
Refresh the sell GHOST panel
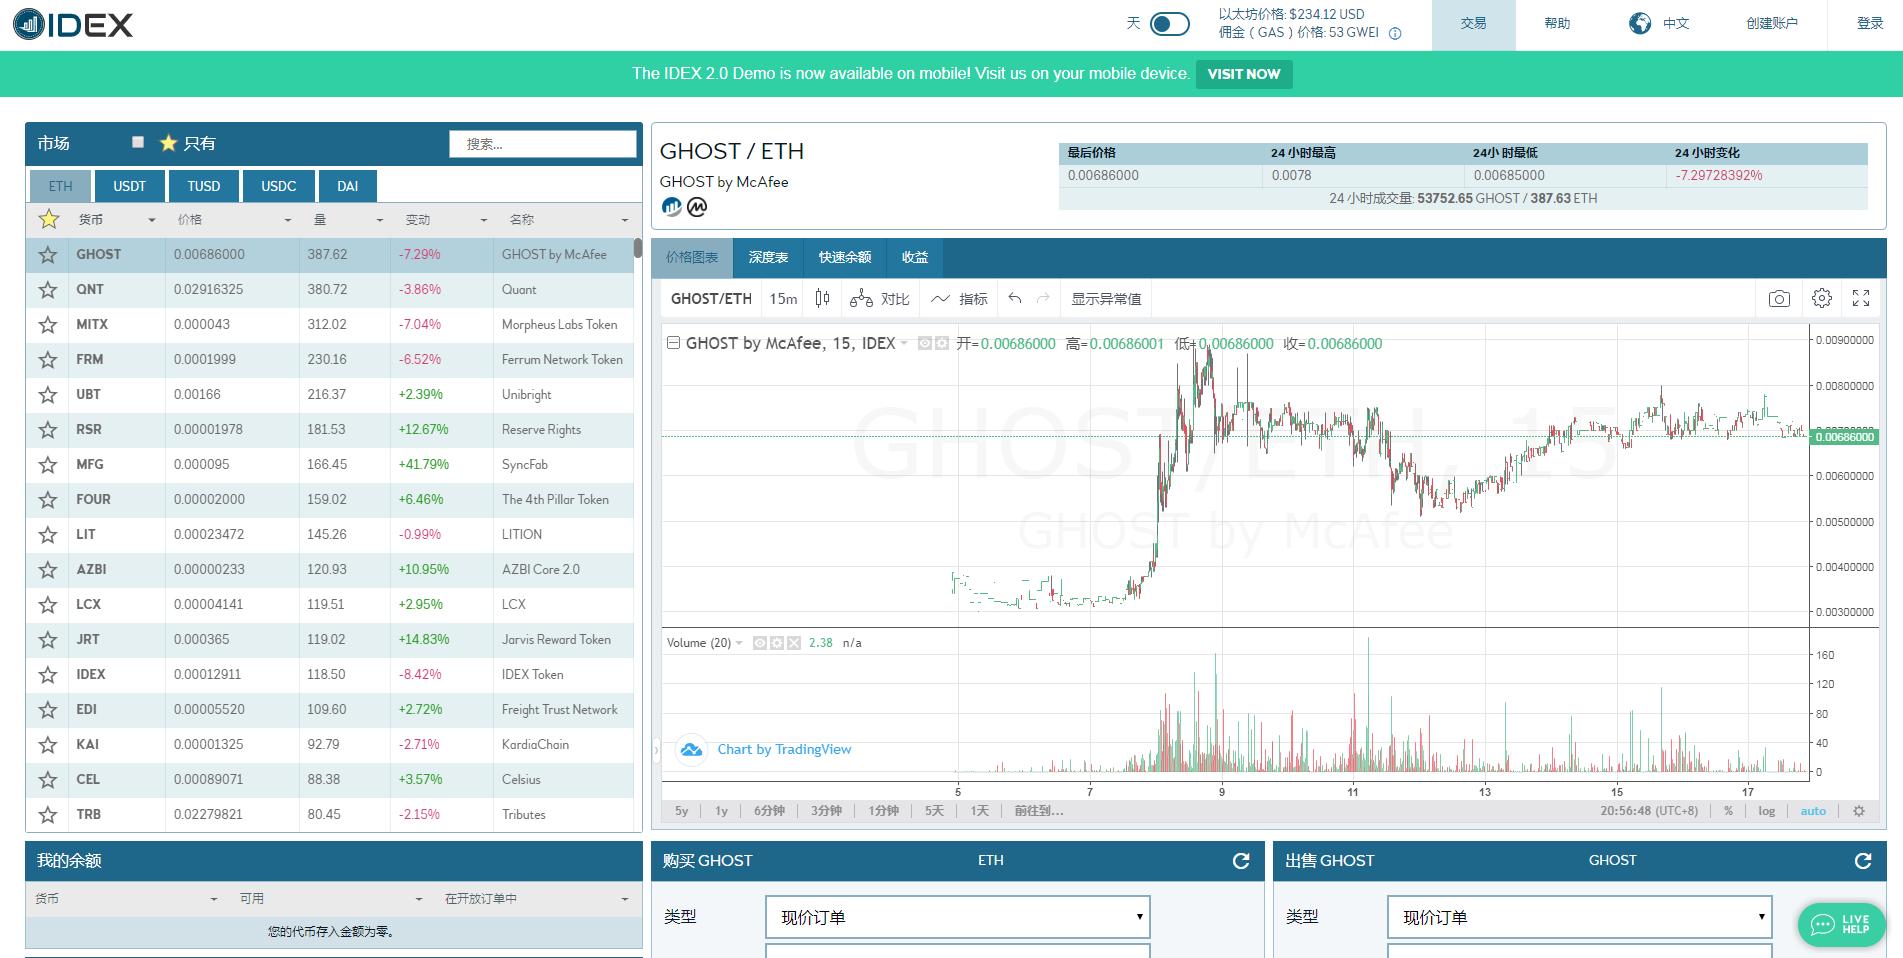click(x=1863, y=861)
